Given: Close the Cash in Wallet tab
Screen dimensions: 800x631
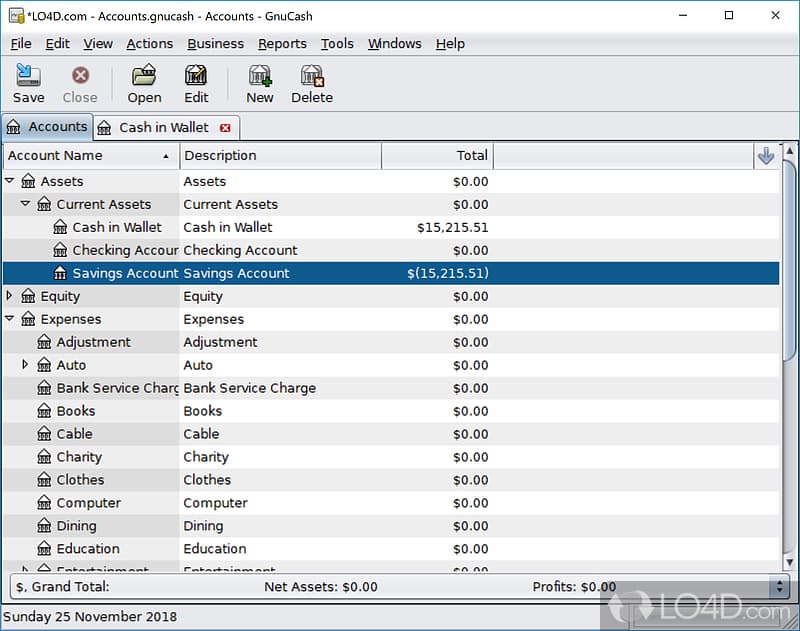Looking at the screenshot, I should (x=225, y=127).
